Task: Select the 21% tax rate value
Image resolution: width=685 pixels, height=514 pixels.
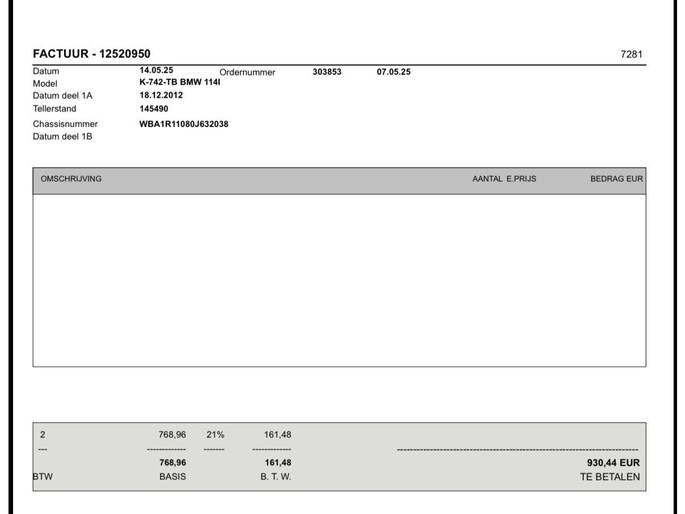Action: tap(215, 435)
